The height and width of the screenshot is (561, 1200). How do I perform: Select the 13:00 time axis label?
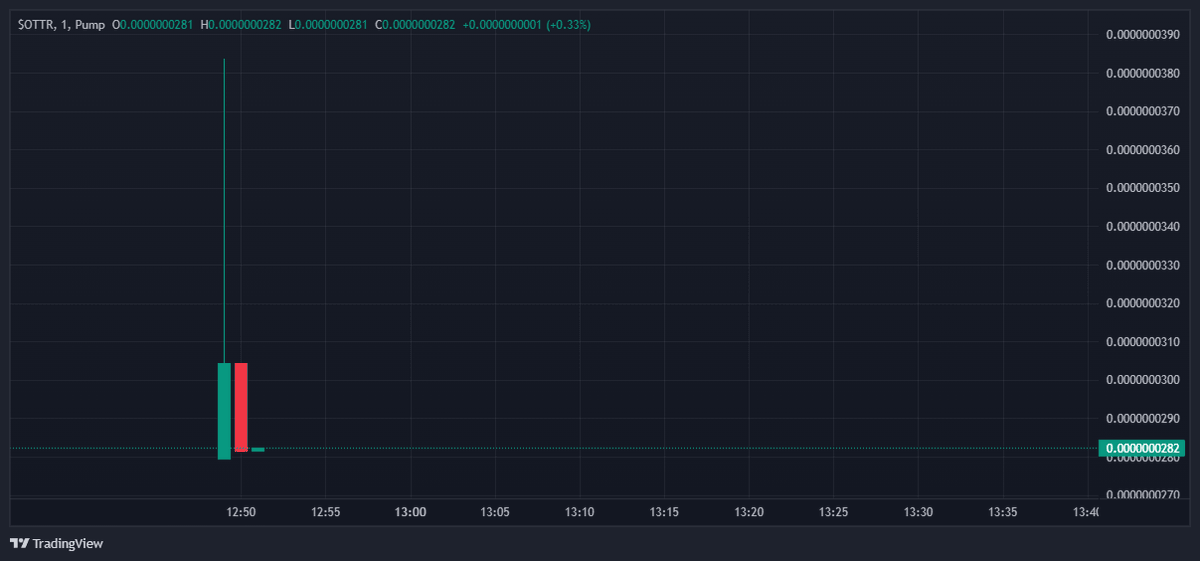[411, 512]
